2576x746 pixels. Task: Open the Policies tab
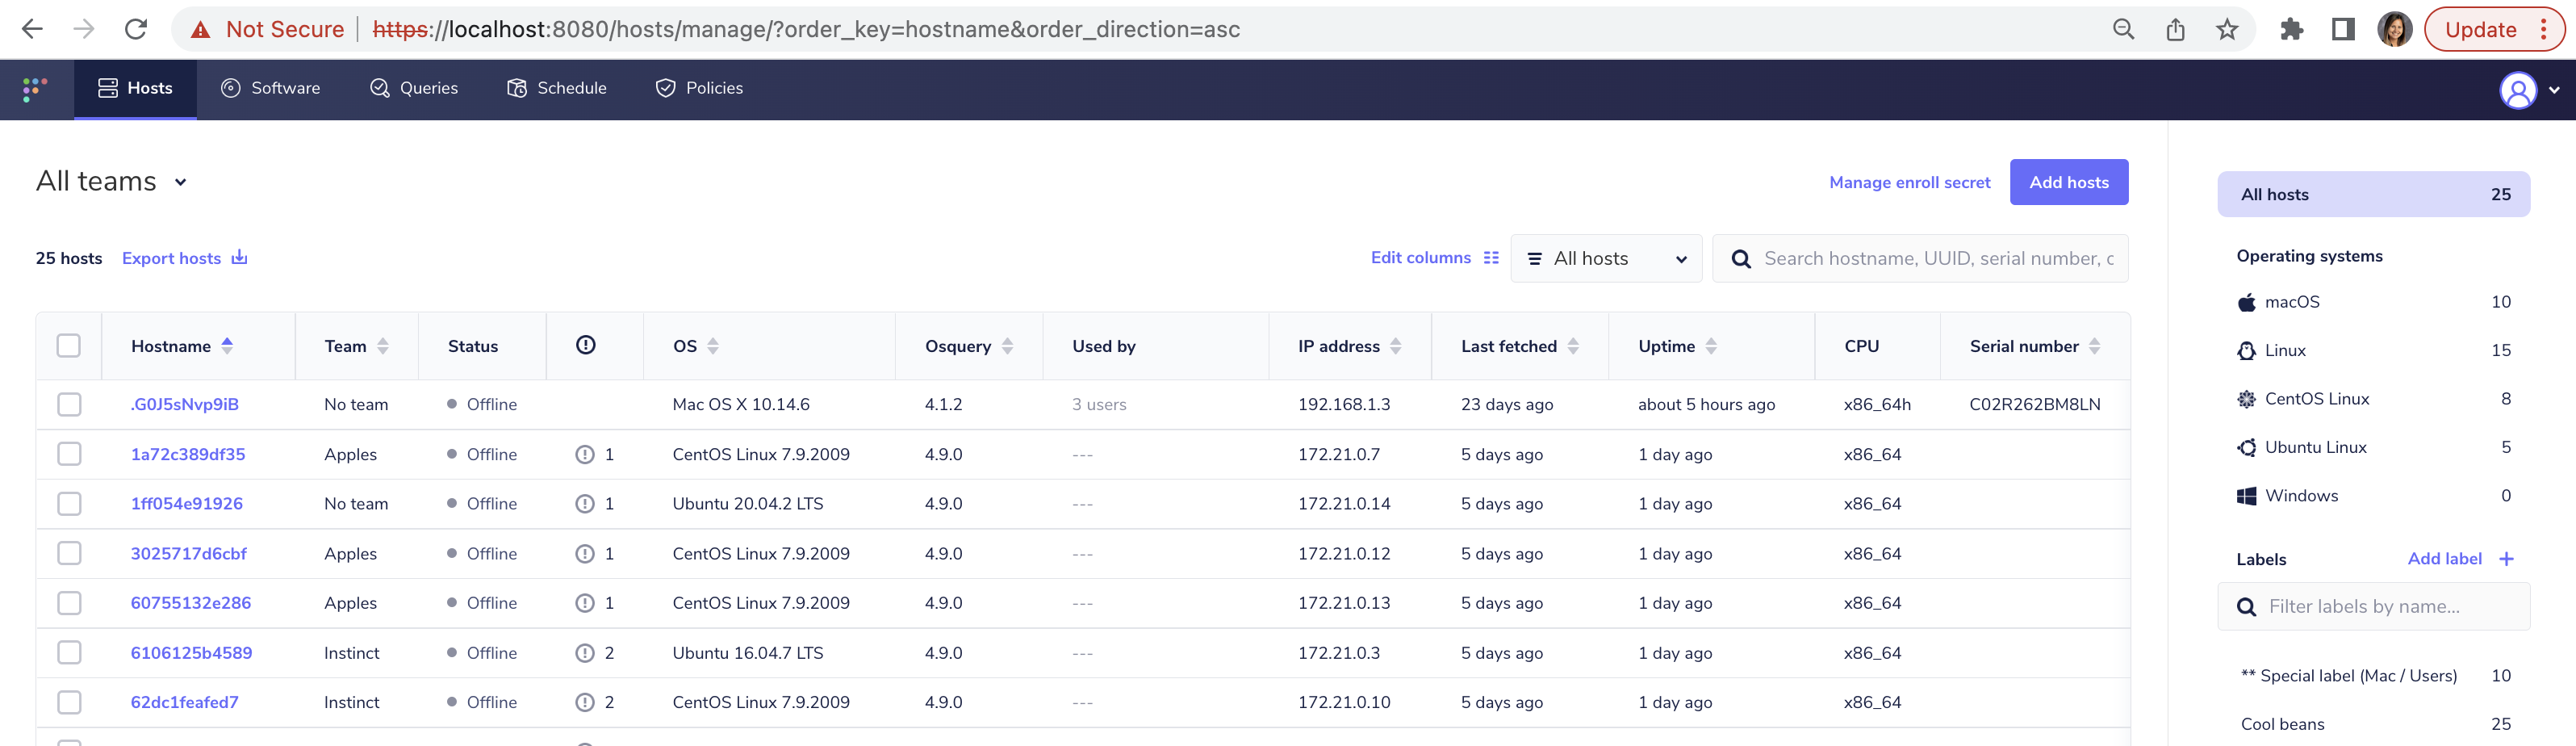[700, 89]
